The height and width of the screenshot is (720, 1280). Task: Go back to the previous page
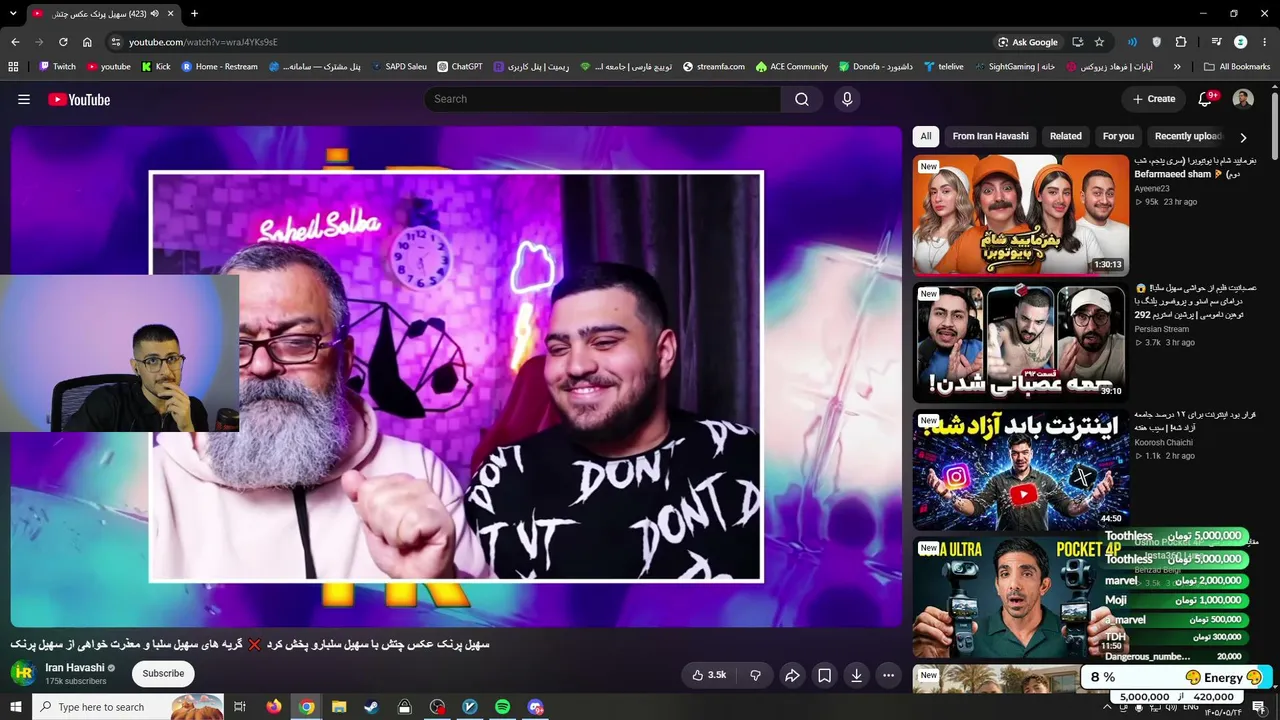(x=15, y=42)
